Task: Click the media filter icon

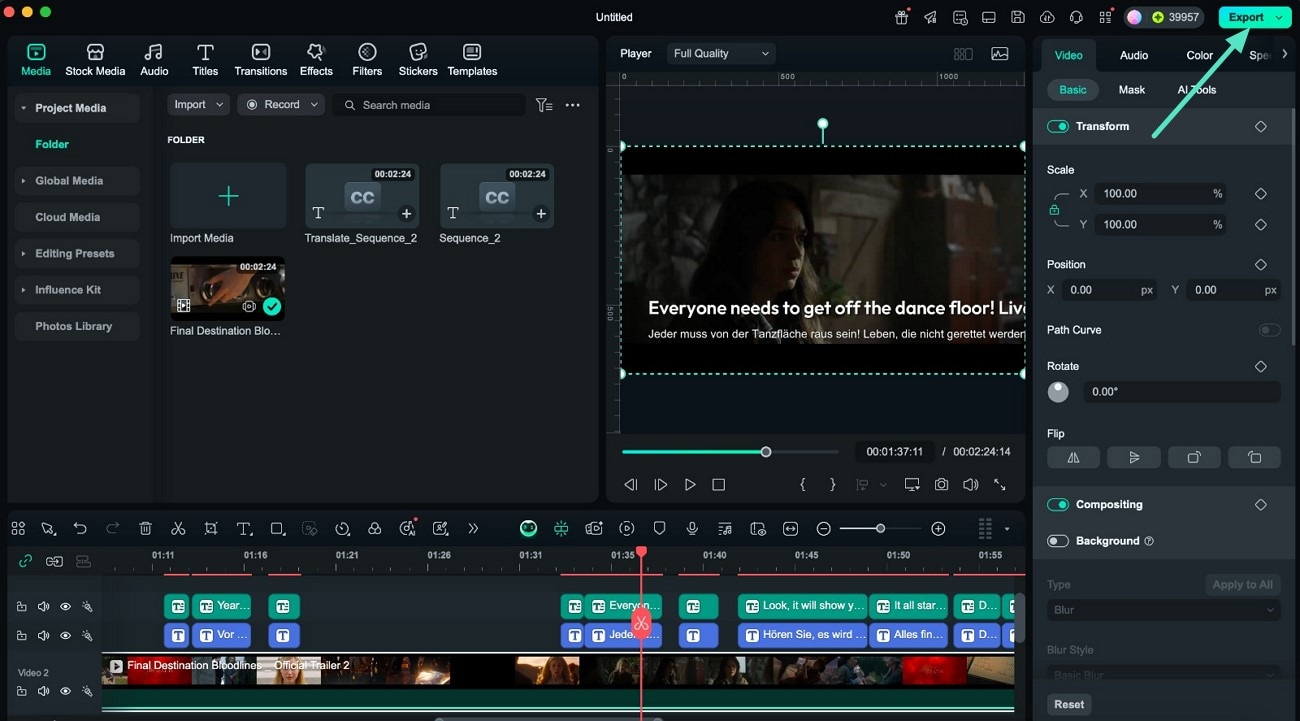Action: 544,105
